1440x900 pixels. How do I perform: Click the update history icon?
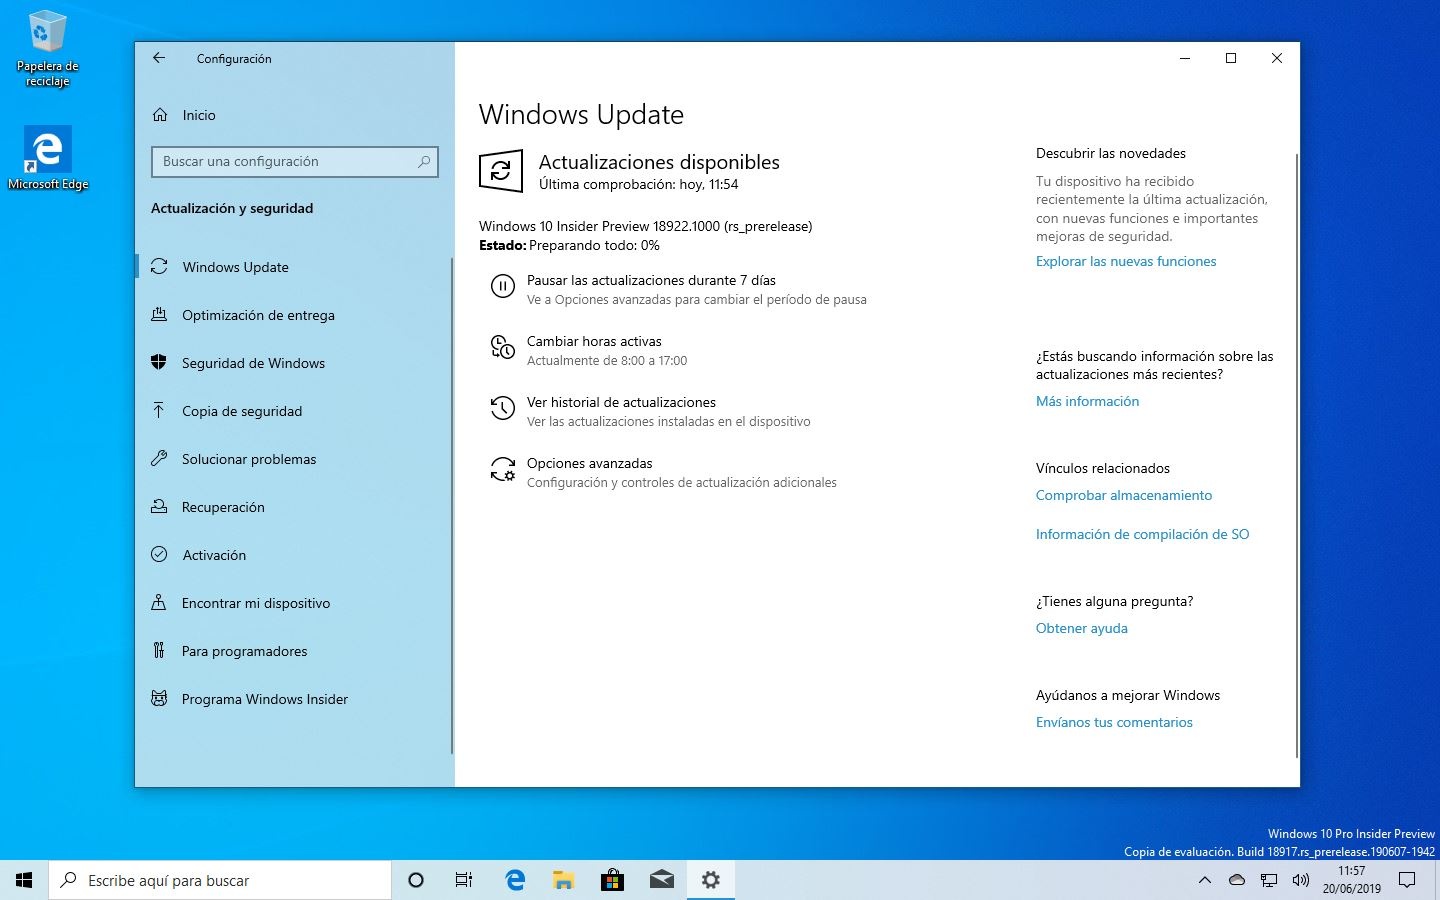coord(502,409)
